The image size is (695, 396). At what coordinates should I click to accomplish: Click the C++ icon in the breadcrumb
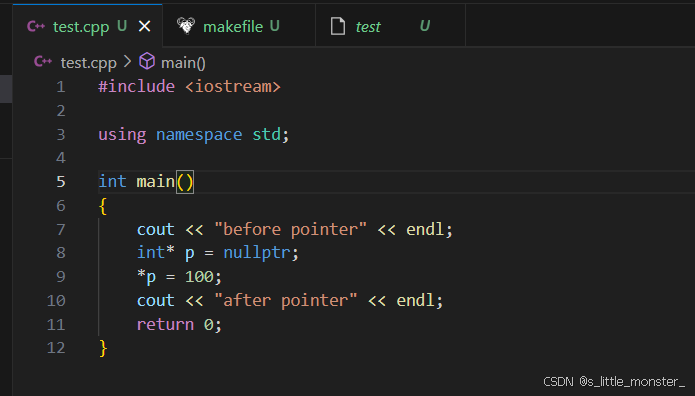click(43, 62)
